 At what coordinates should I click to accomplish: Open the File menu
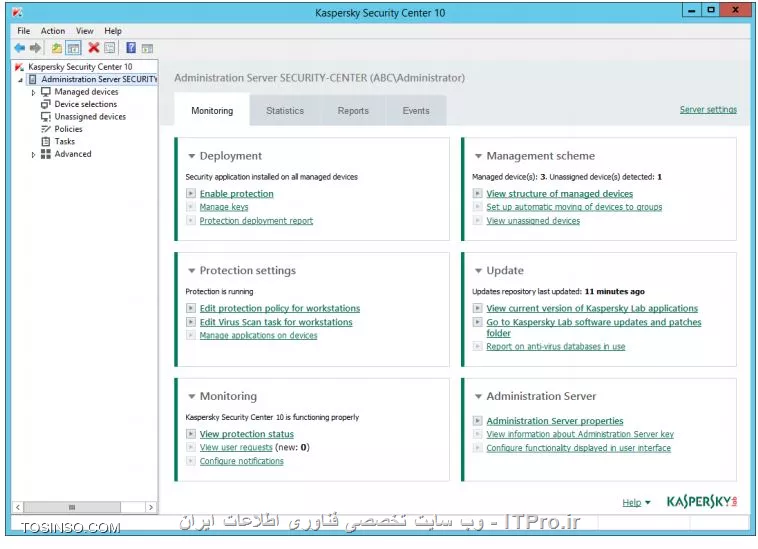coord(24,31)
